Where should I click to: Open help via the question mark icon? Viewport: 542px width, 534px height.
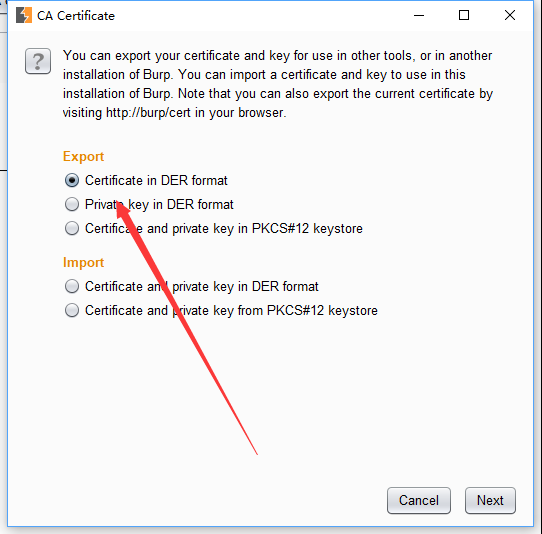click(x=38, y=61)
